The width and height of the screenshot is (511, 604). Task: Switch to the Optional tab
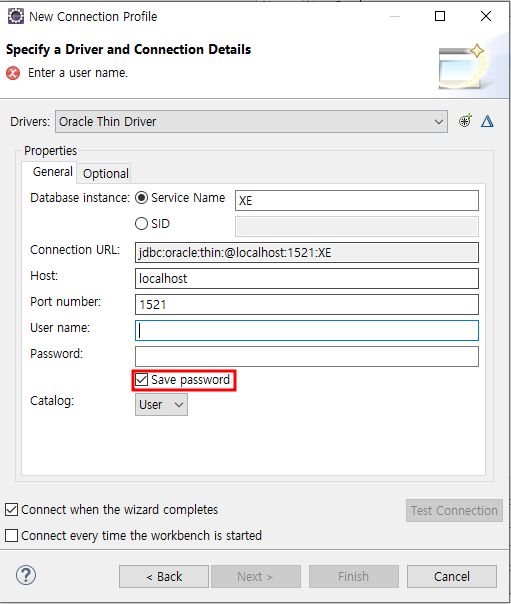tap(106, 174)
